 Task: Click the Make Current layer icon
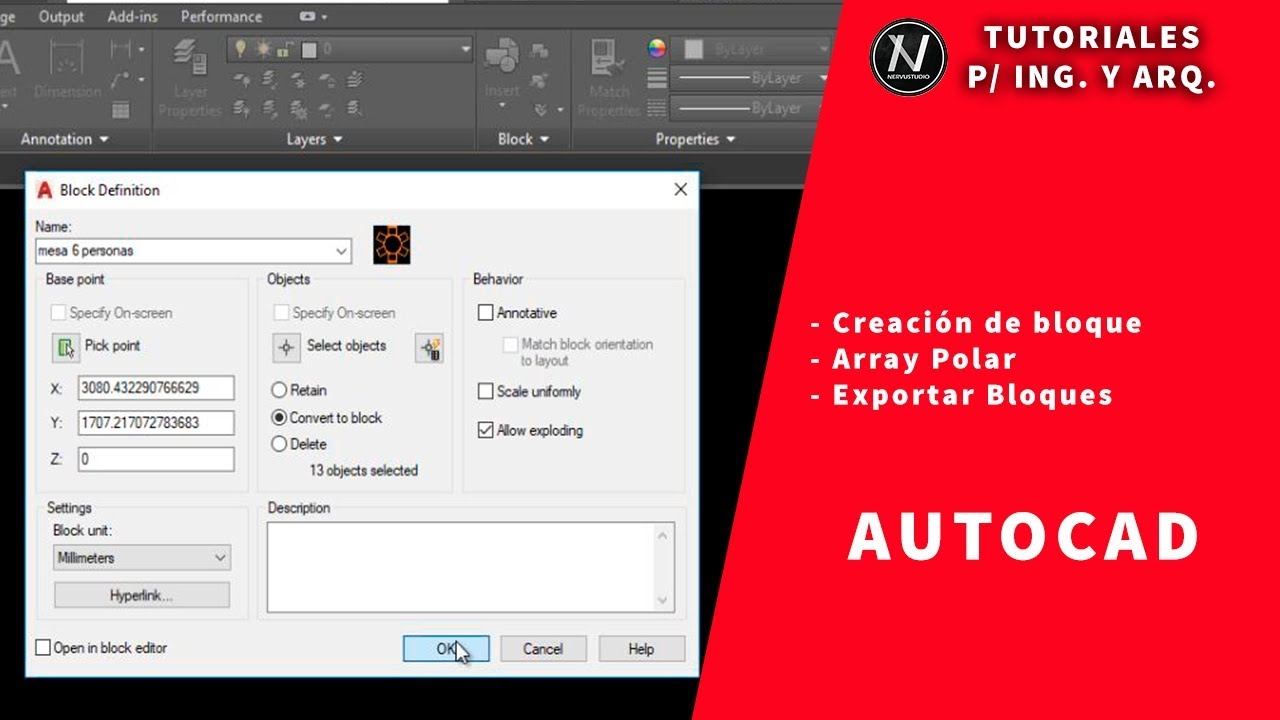click(x=355, y=79)
